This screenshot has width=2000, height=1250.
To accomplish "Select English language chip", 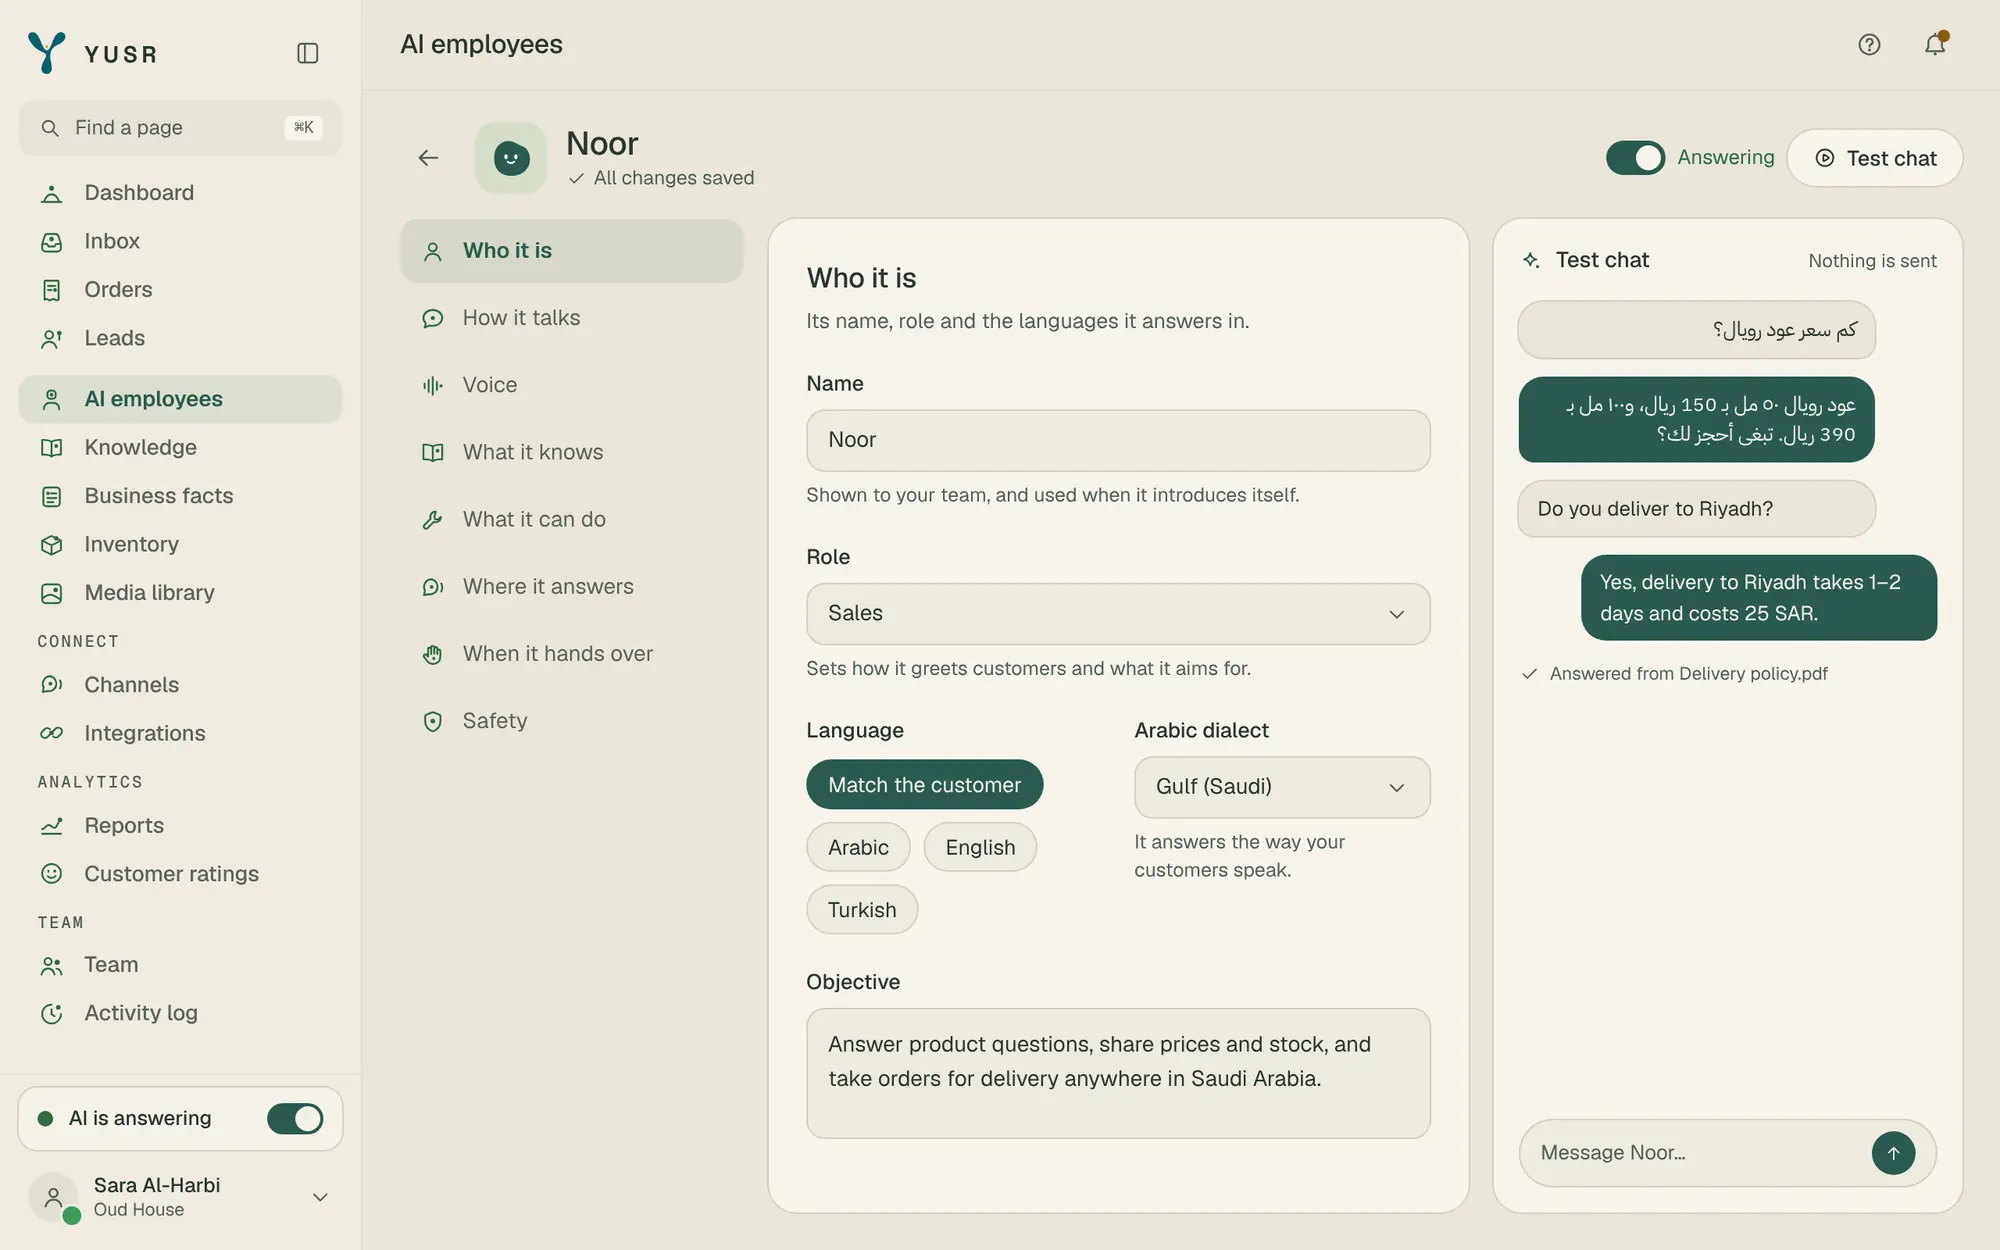I will click(980, 847).
